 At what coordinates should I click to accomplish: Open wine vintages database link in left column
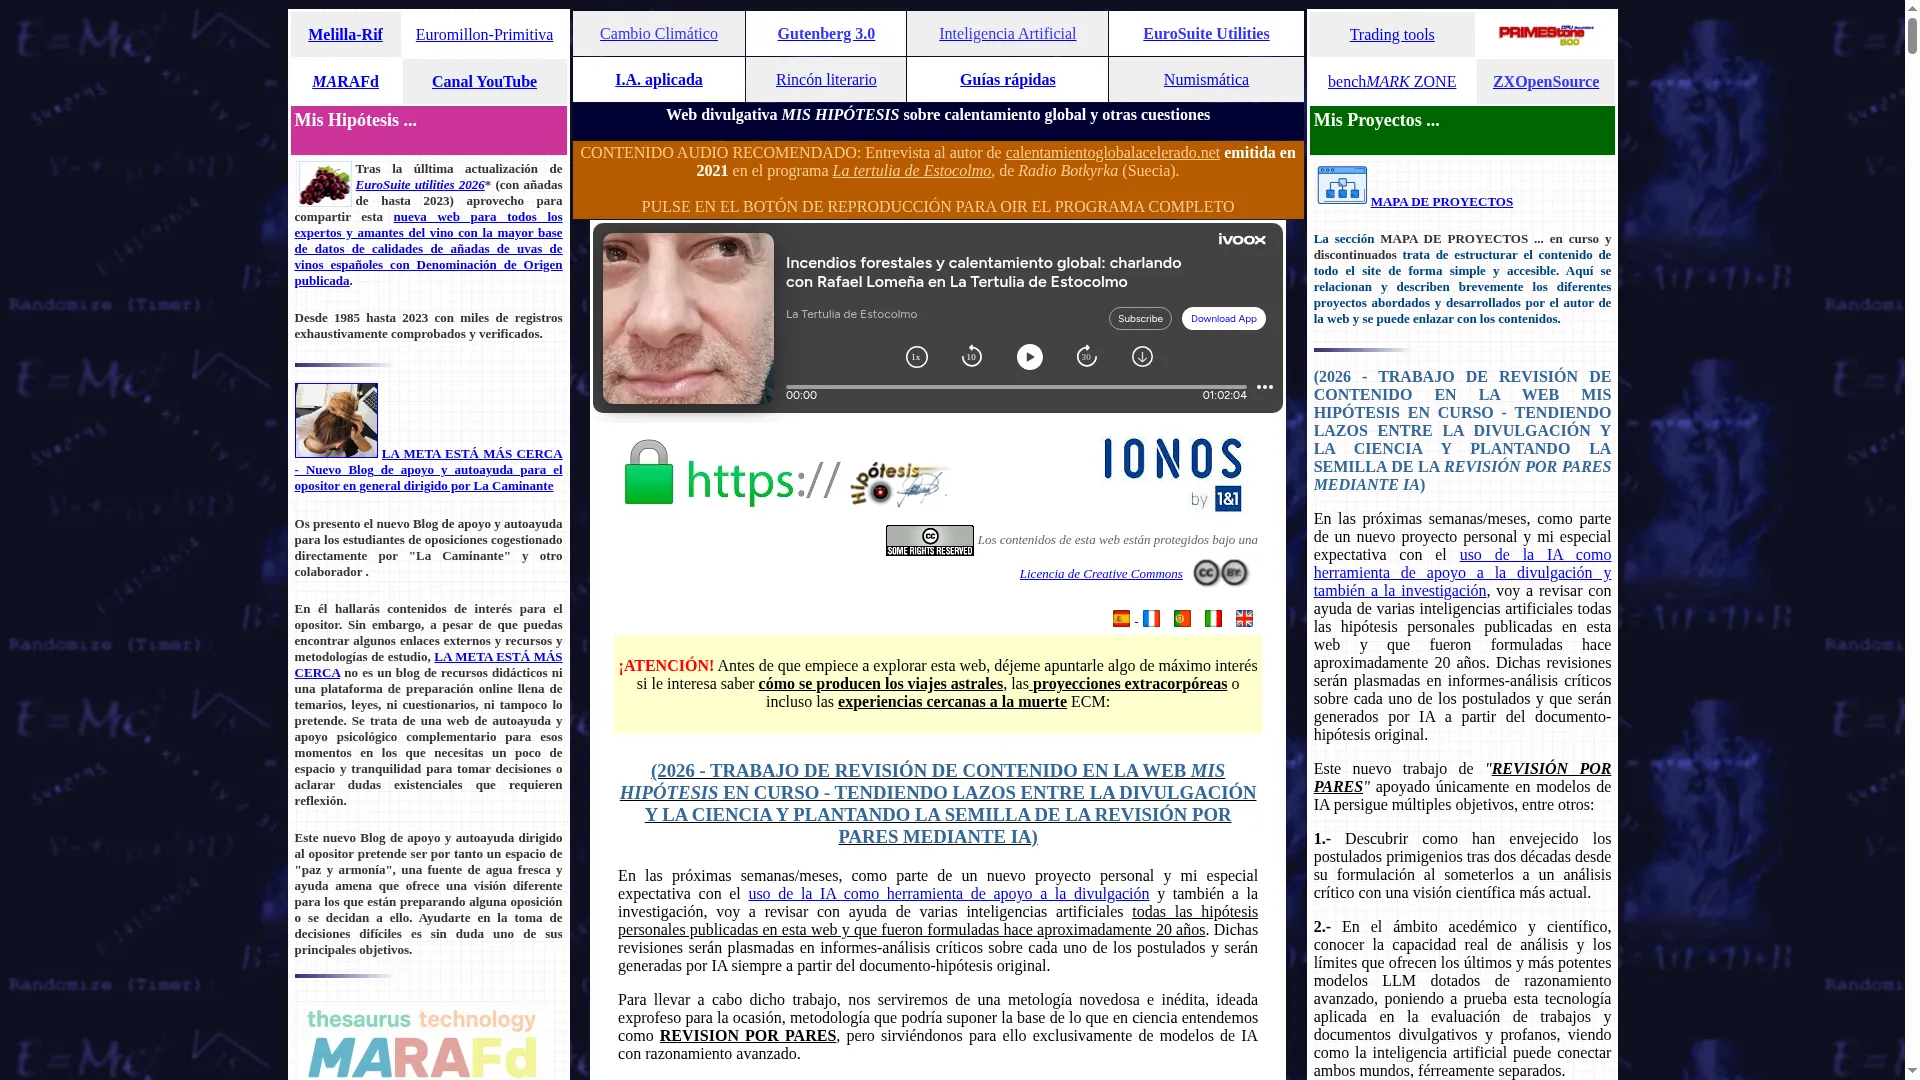click(x=428, y=248)
